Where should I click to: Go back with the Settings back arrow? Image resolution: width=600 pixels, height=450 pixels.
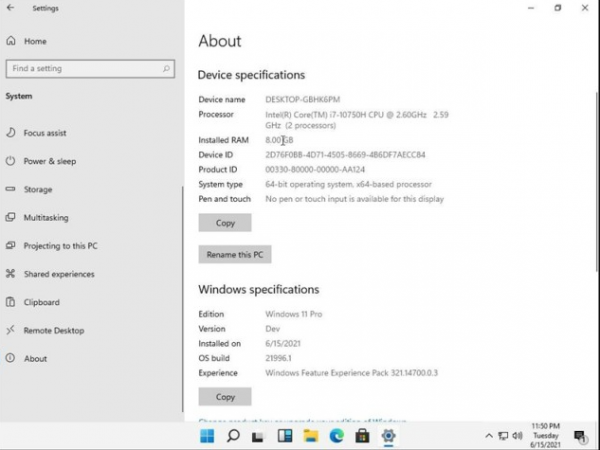point(10,8)
